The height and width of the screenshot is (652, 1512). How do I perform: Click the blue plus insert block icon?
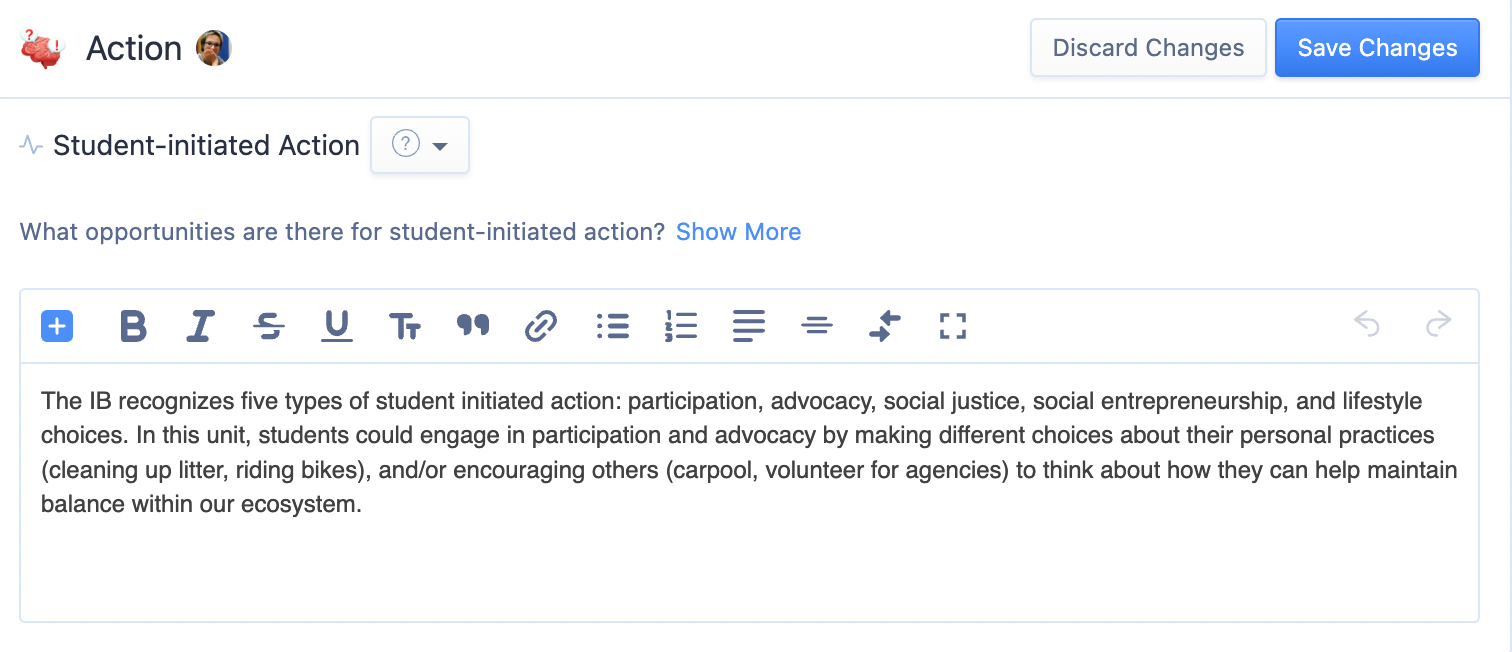coord(57,326)
